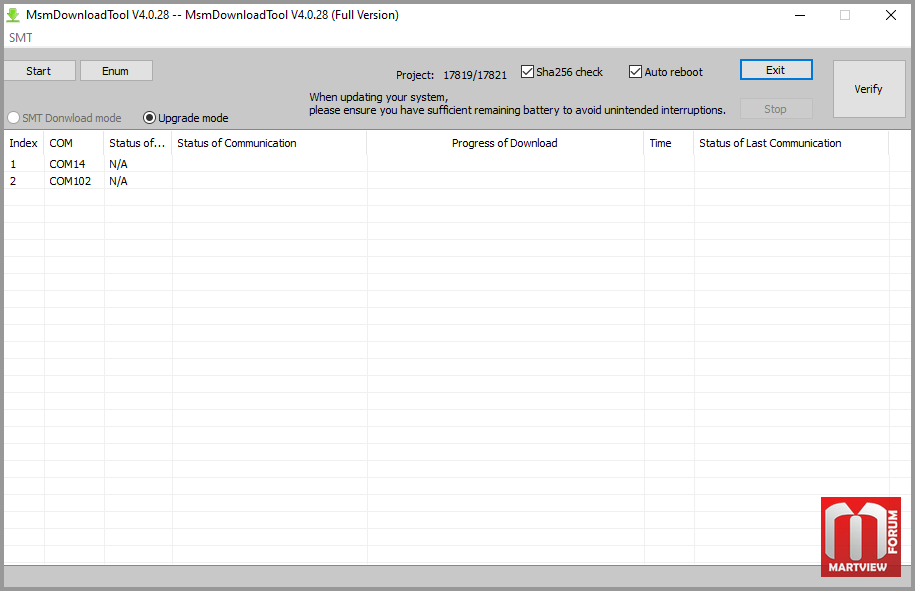Click the grayed-out Stop button
The width and height of the screenshot is (915, 591).
click(x=776, y=109)
